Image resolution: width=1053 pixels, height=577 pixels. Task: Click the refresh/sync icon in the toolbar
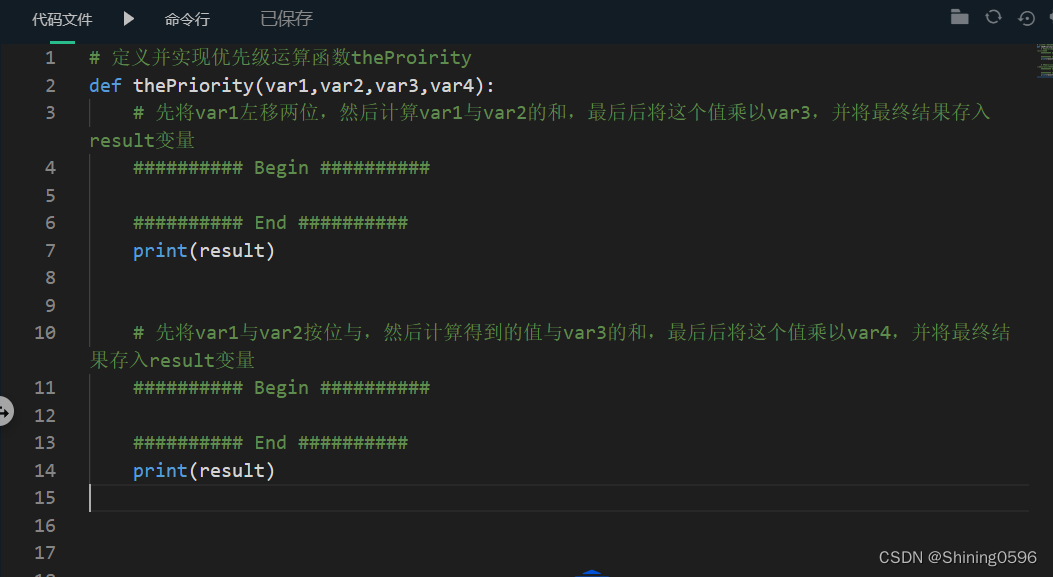[993, 16]
